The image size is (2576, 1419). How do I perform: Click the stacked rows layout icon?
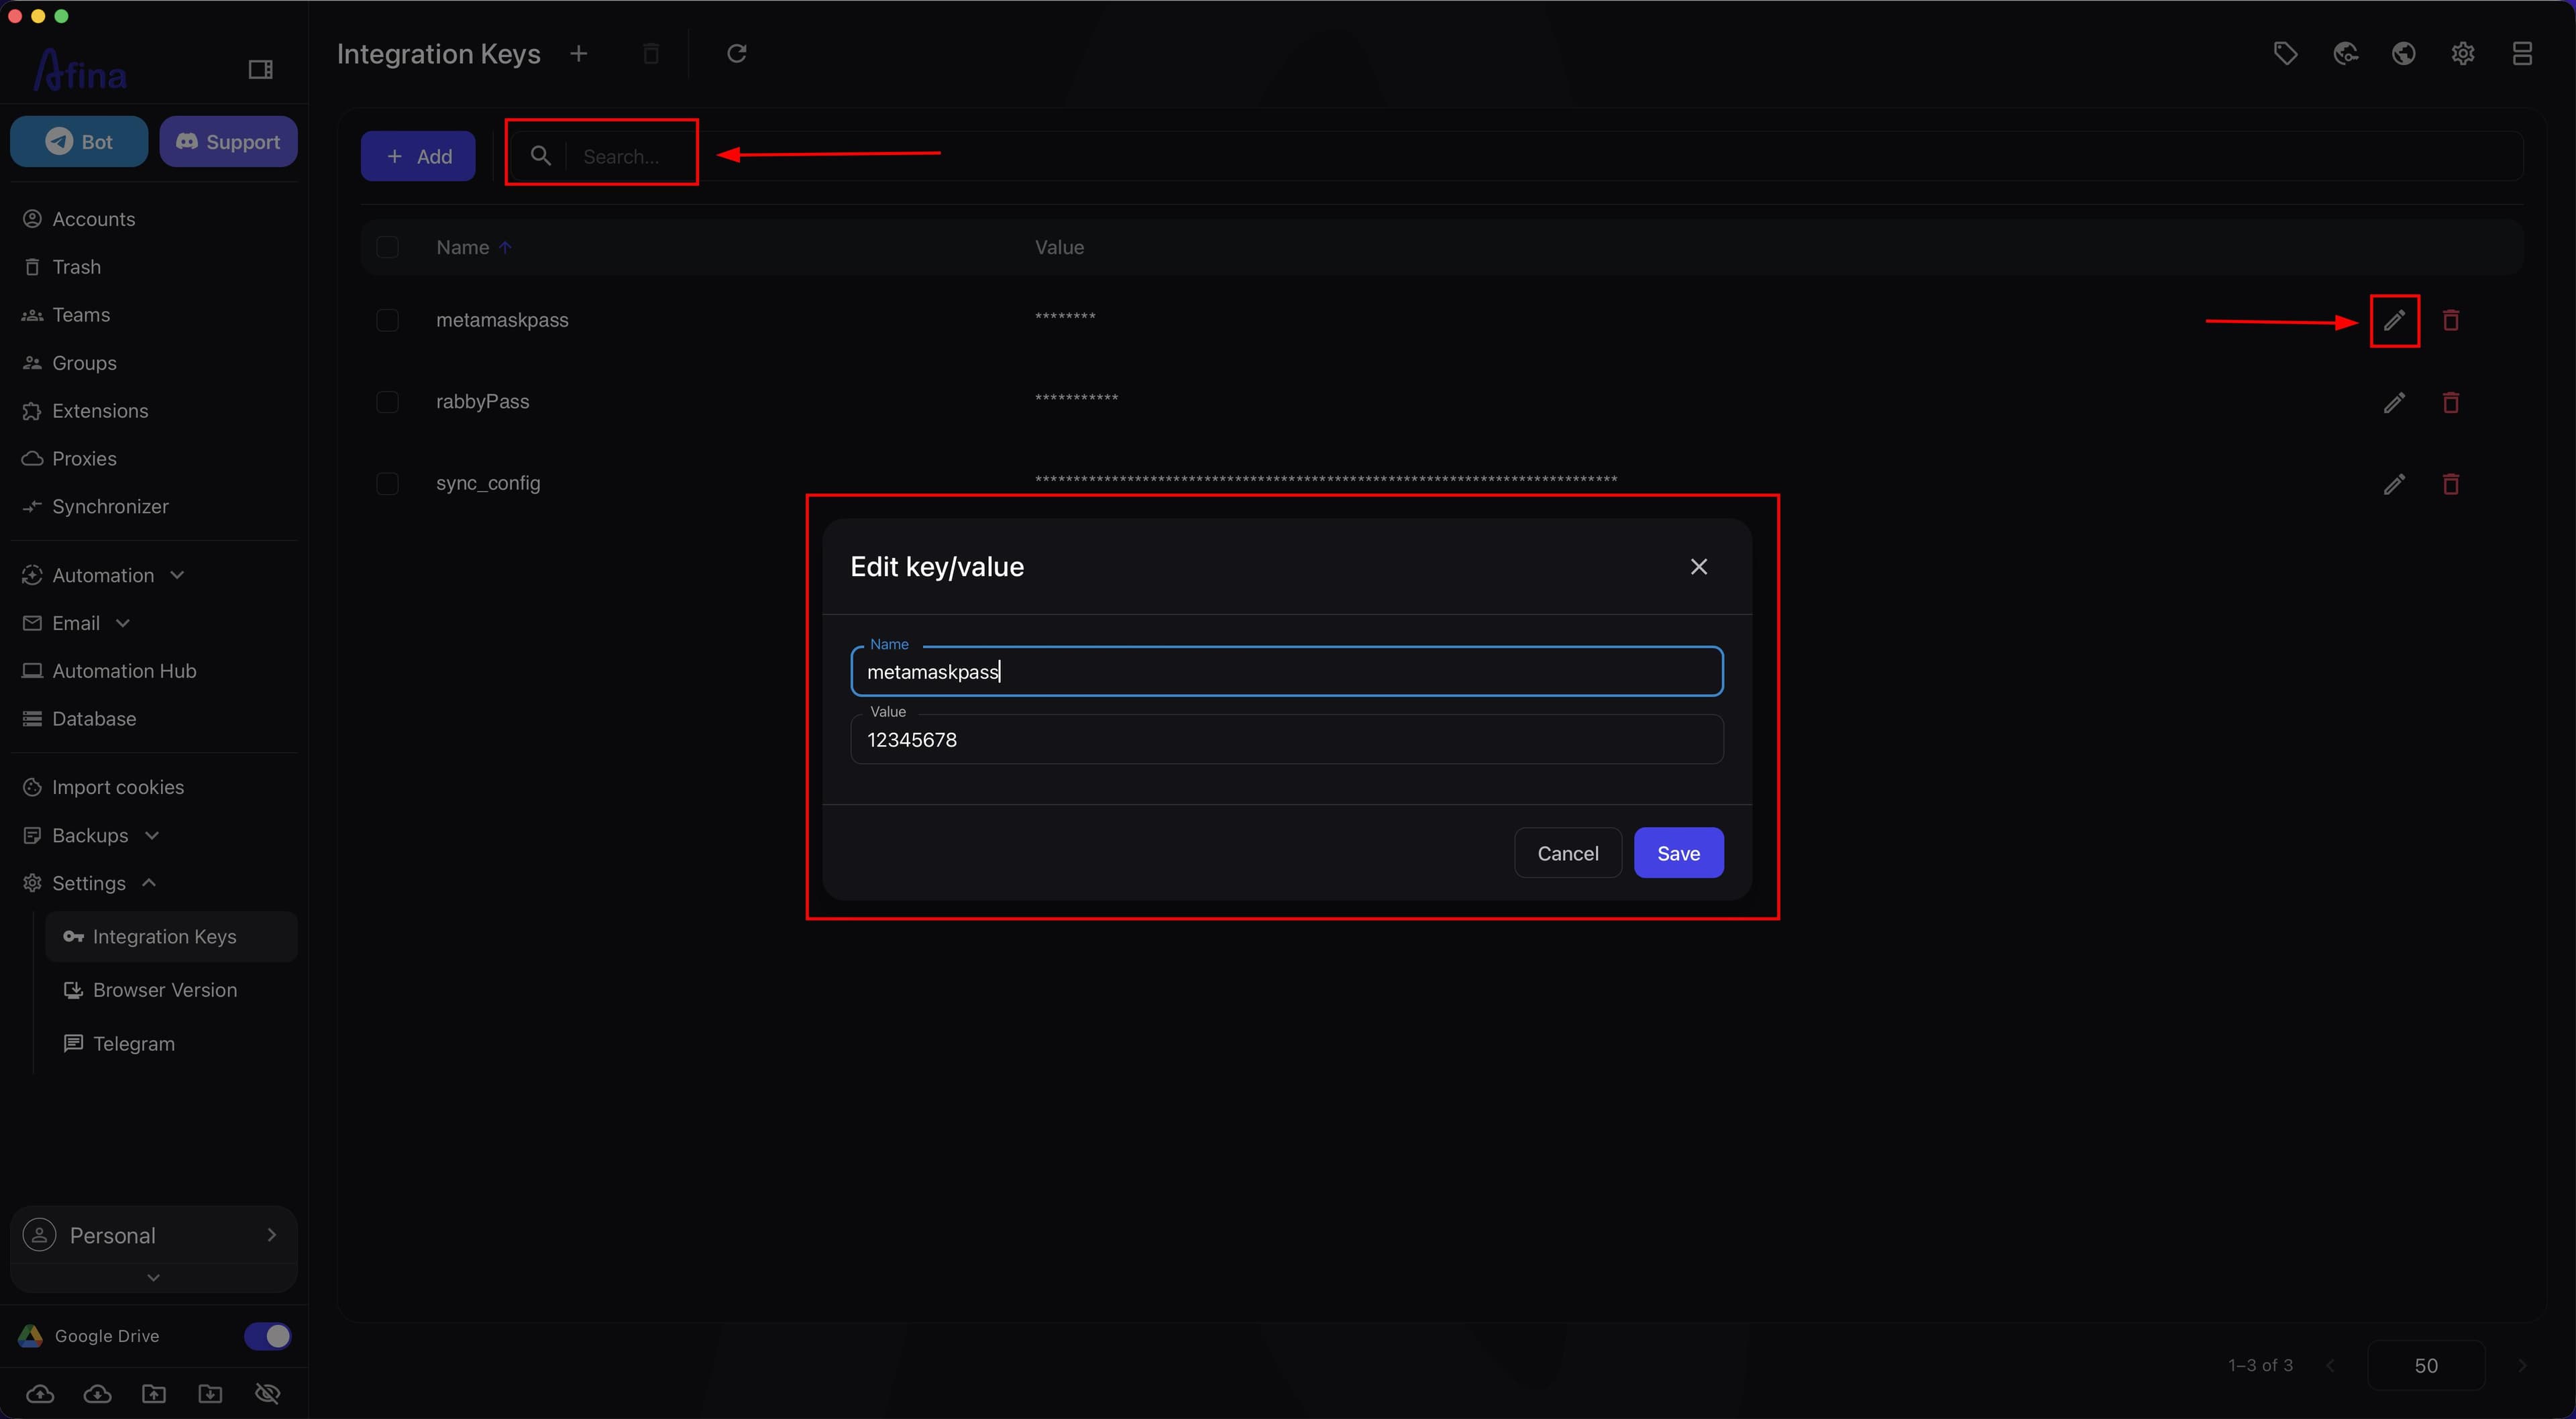(x=2522, y=53)
